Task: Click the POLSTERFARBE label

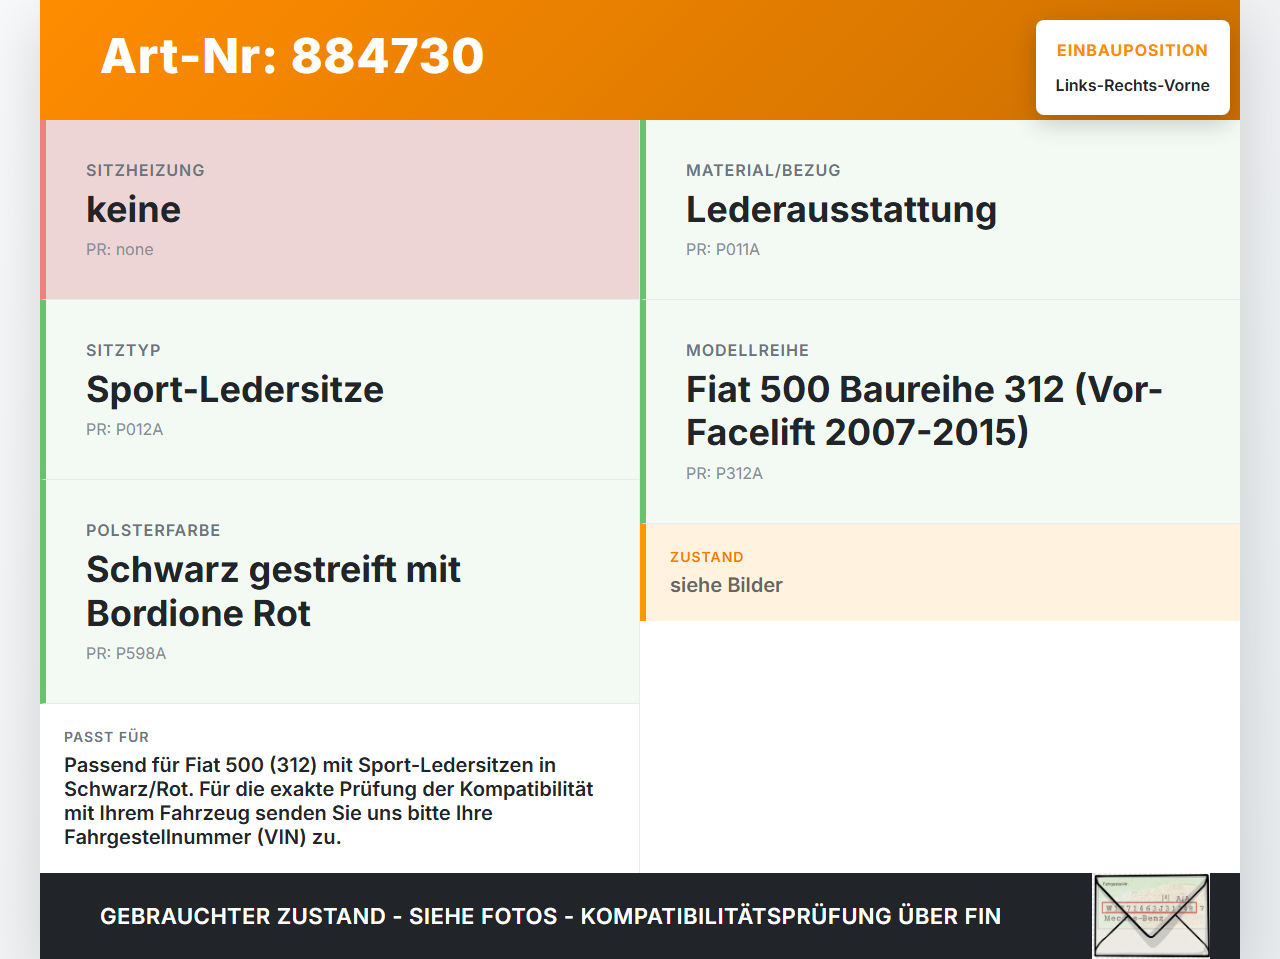Action: coord(153,530)
